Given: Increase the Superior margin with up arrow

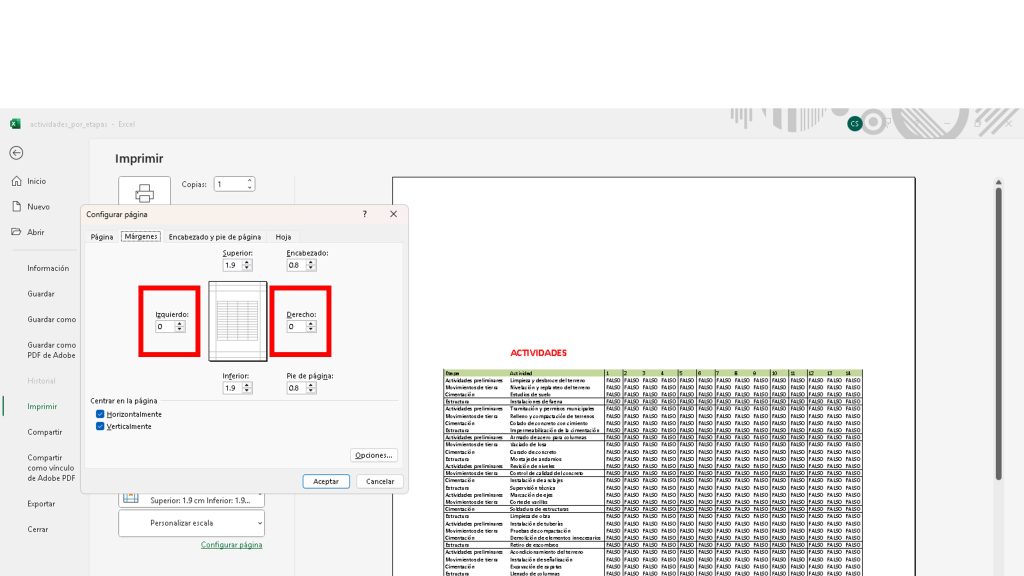Looking at the screenshot, I should click(x=247, y=263).
